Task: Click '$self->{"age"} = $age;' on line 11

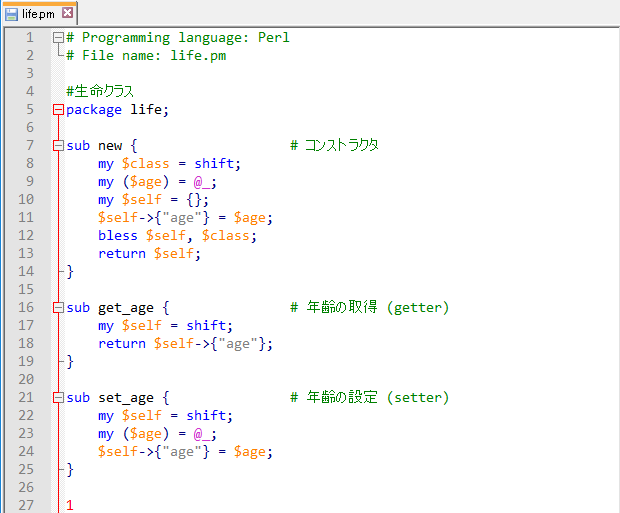Action: [185, 218]
